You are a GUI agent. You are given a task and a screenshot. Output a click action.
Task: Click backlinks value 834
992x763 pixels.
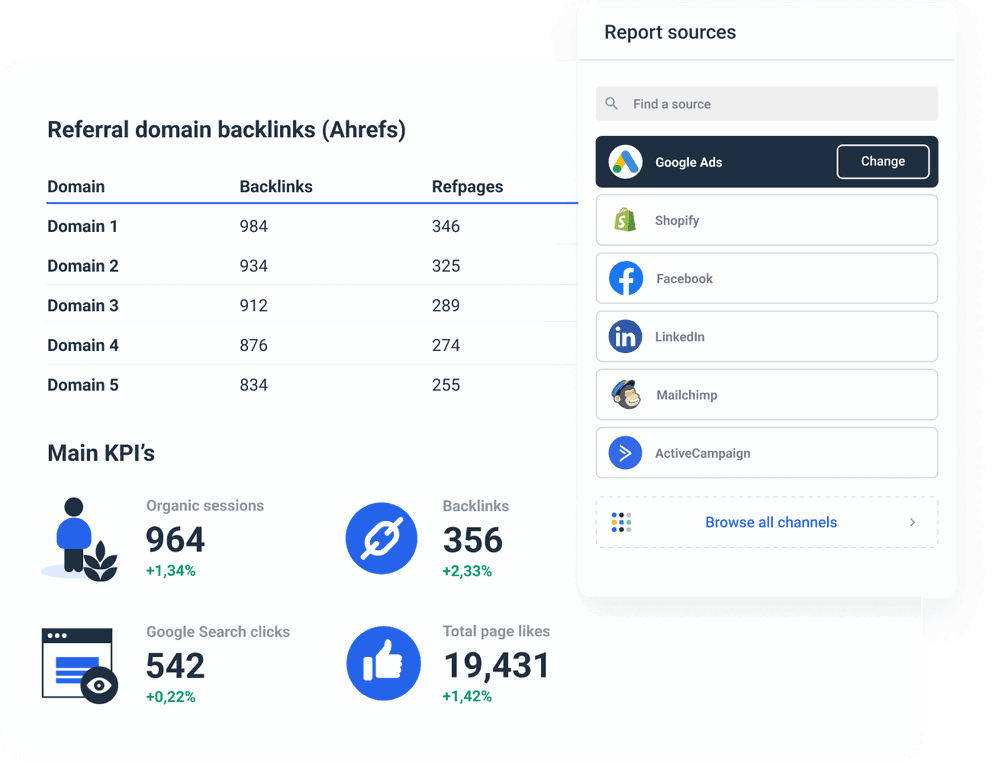click(254, 385)
